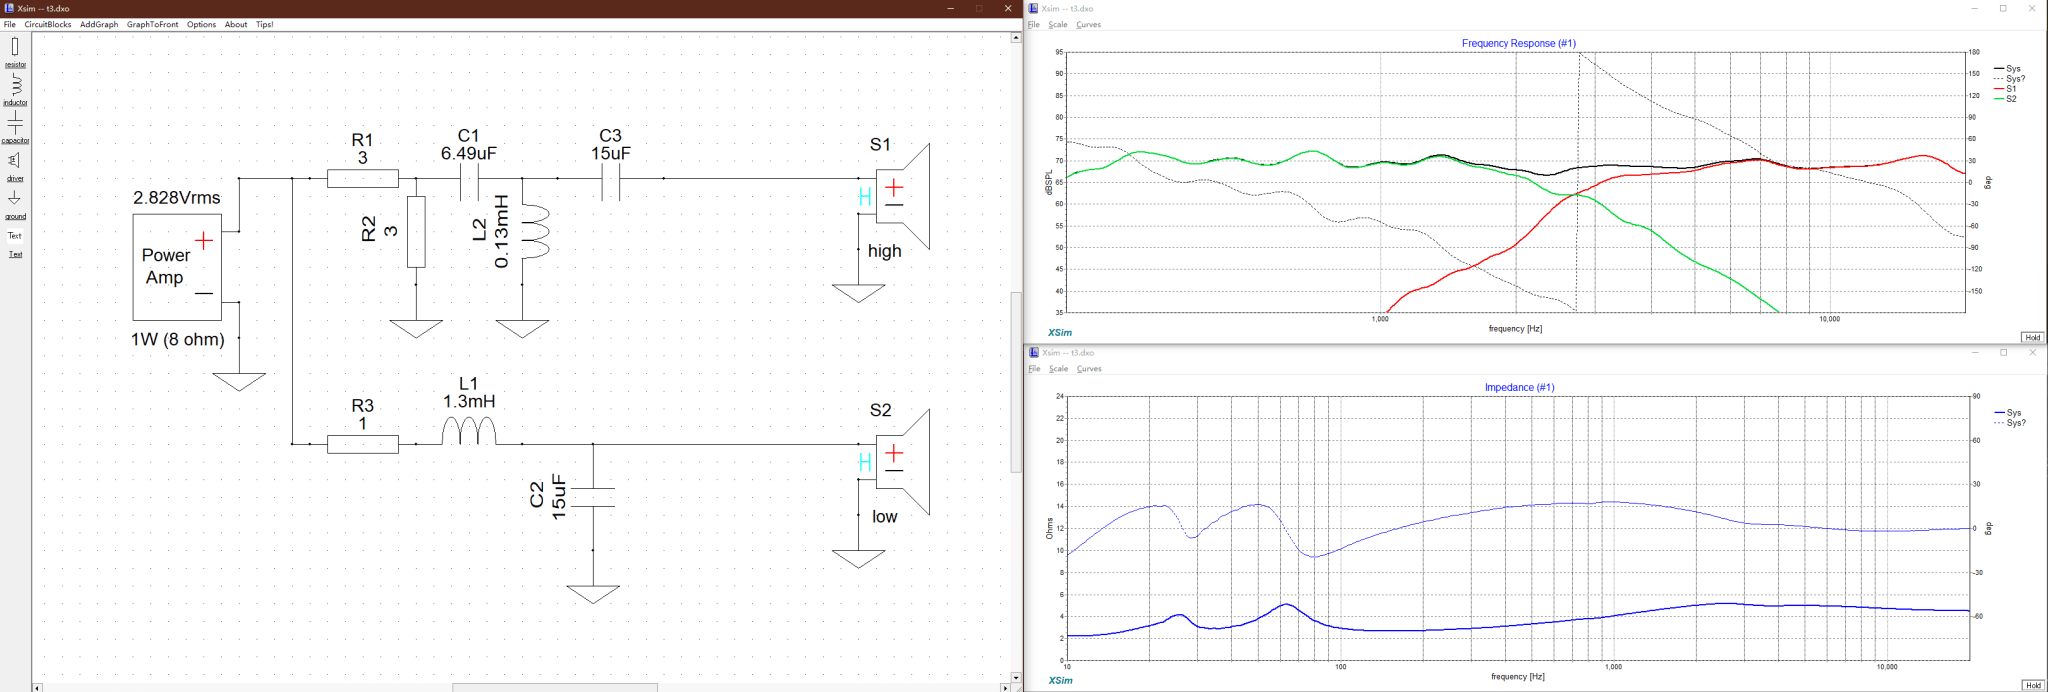The image size is (2048, 692).
Task: Click the Hold button in Impedance graph
Action: (x=2033, y=685)
